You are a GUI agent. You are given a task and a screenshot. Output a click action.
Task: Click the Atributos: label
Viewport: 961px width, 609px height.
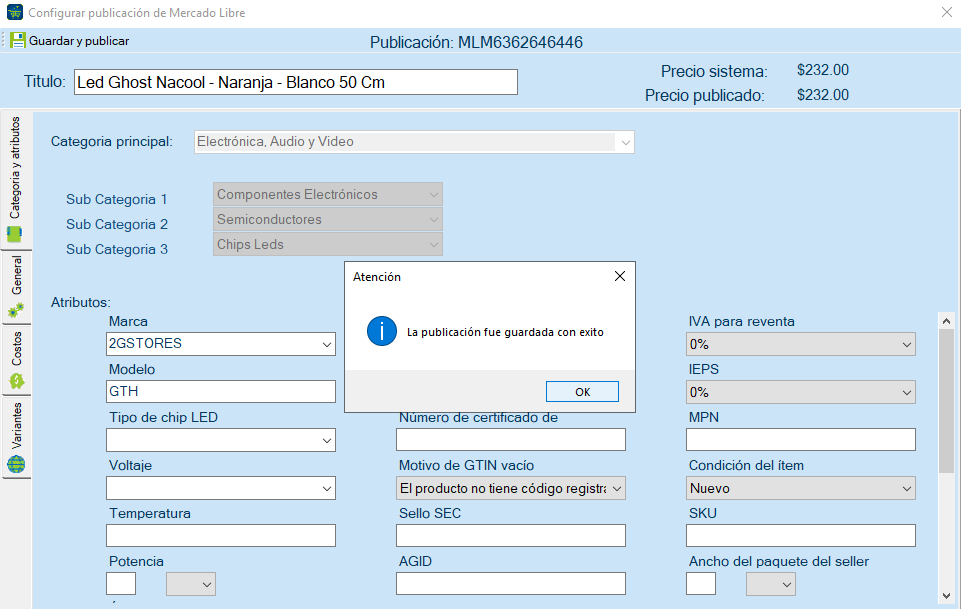pos(80,302)
